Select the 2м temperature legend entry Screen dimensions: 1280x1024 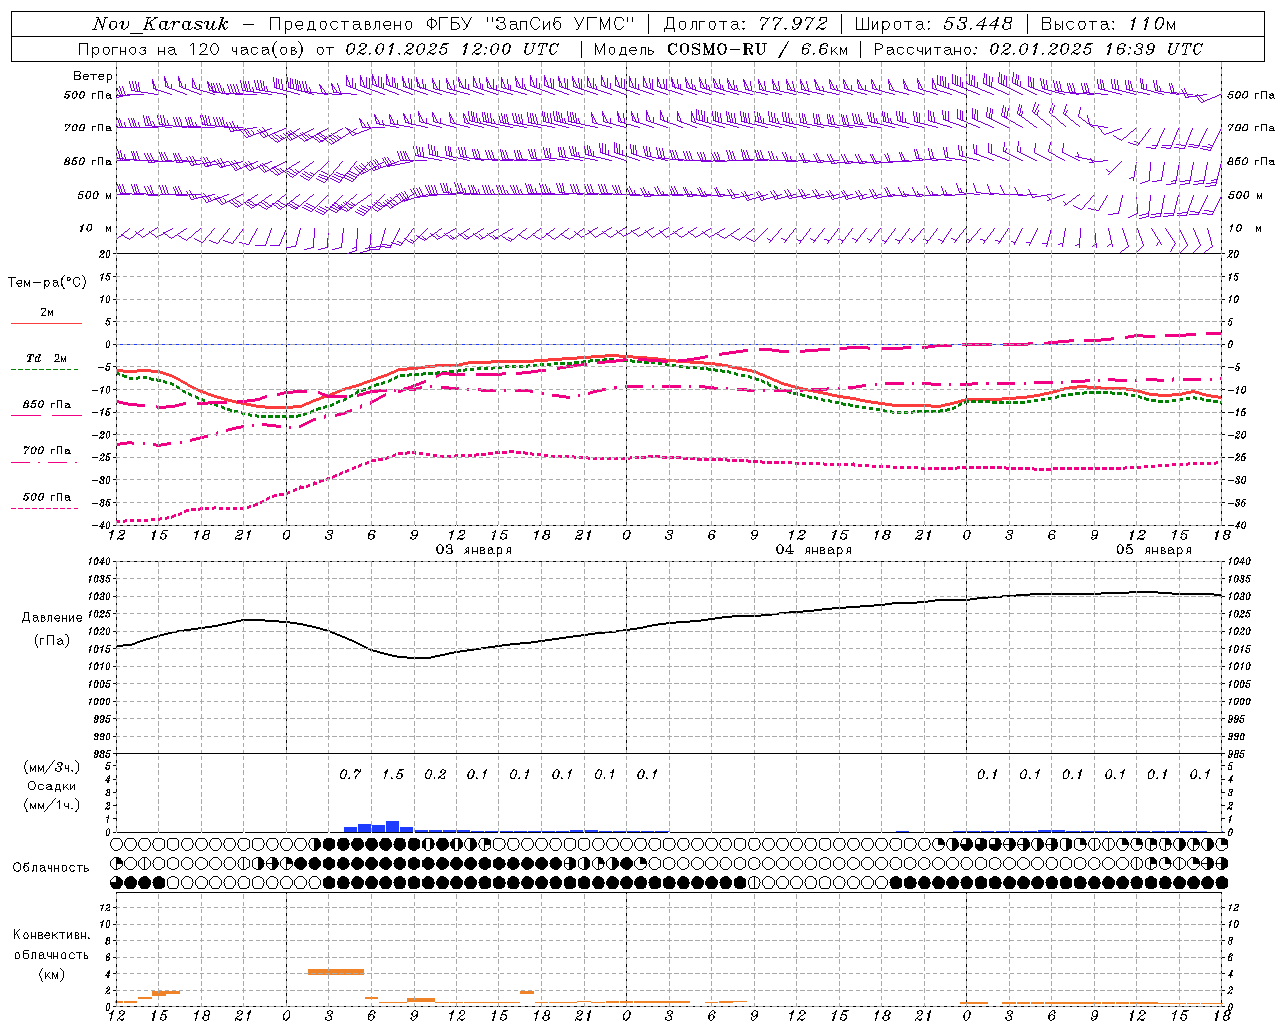(47, 313)
